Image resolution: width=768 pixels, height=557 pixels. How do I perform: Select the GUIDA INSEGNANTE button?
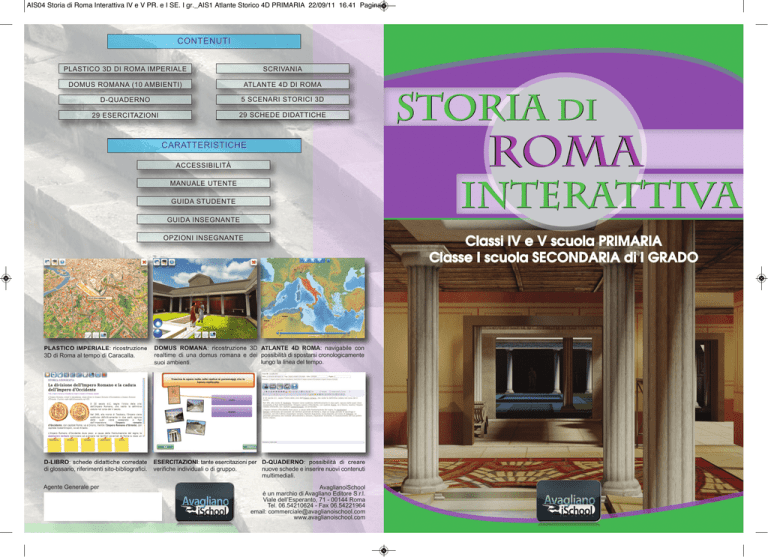203,219
